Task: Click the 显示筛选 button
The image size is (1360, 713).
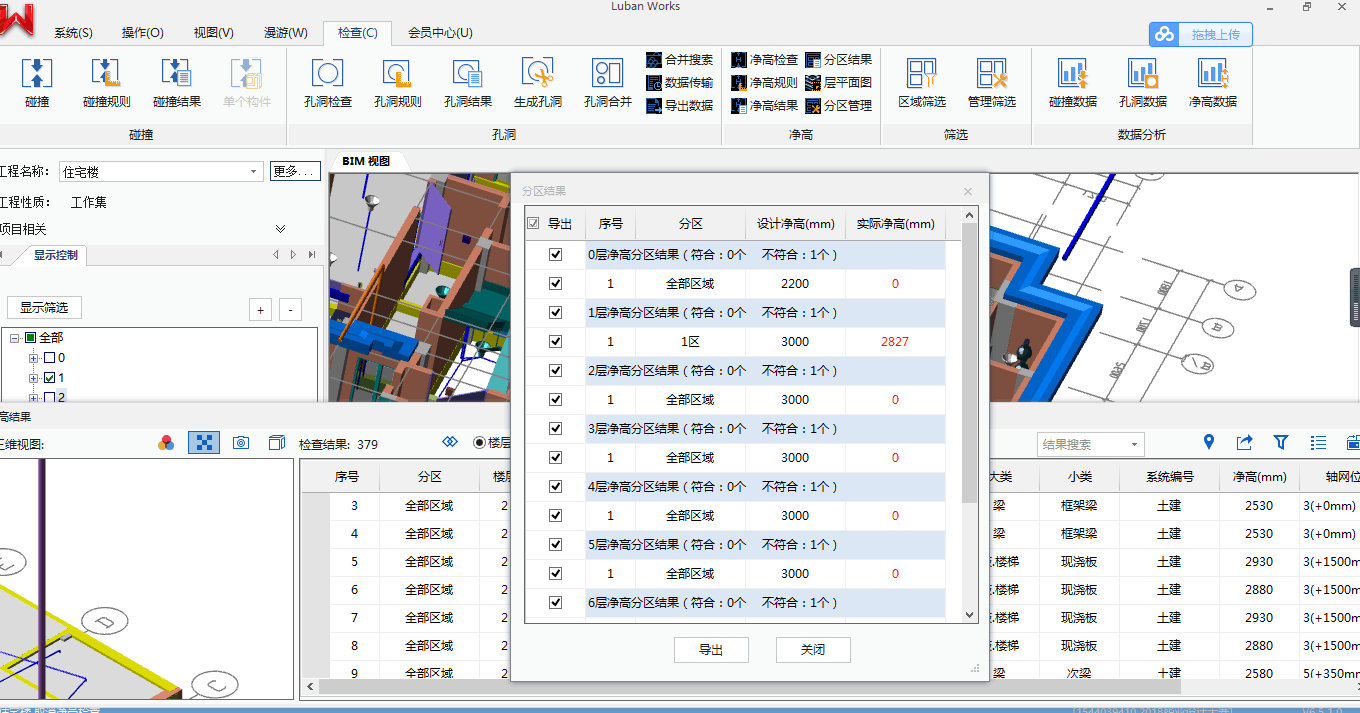Action: pyautogui.click(x=44, y=308)
